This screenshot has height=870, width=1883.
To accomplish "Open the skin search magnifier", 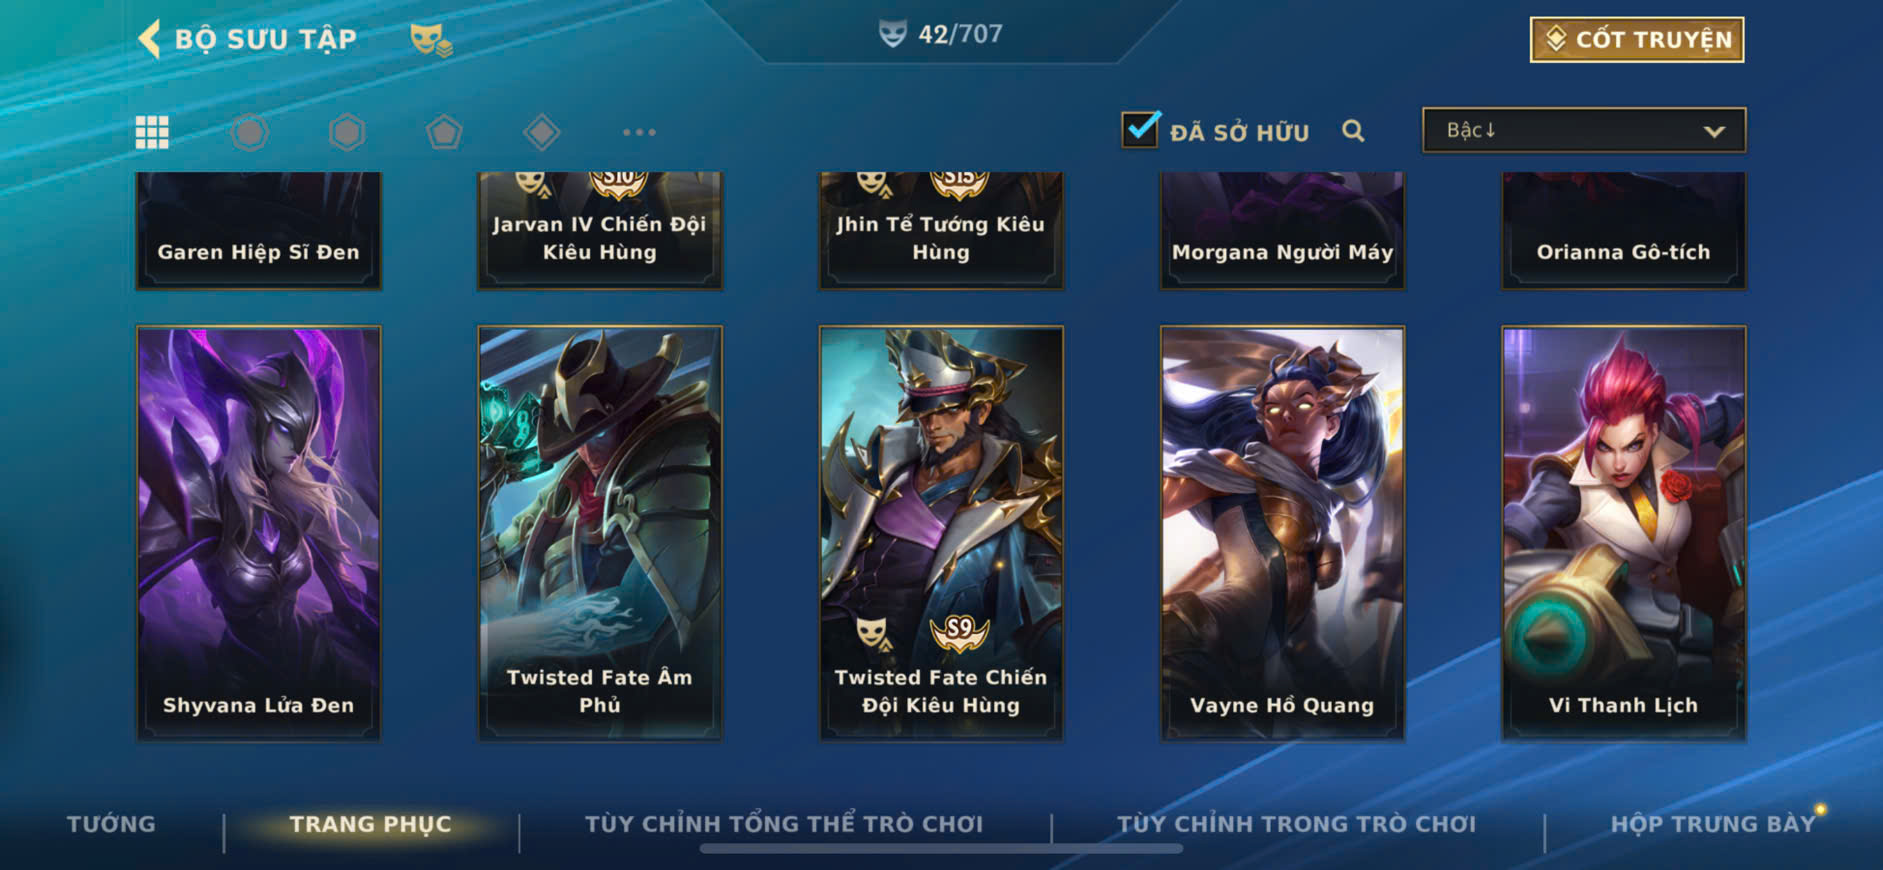I will 1353,131.
